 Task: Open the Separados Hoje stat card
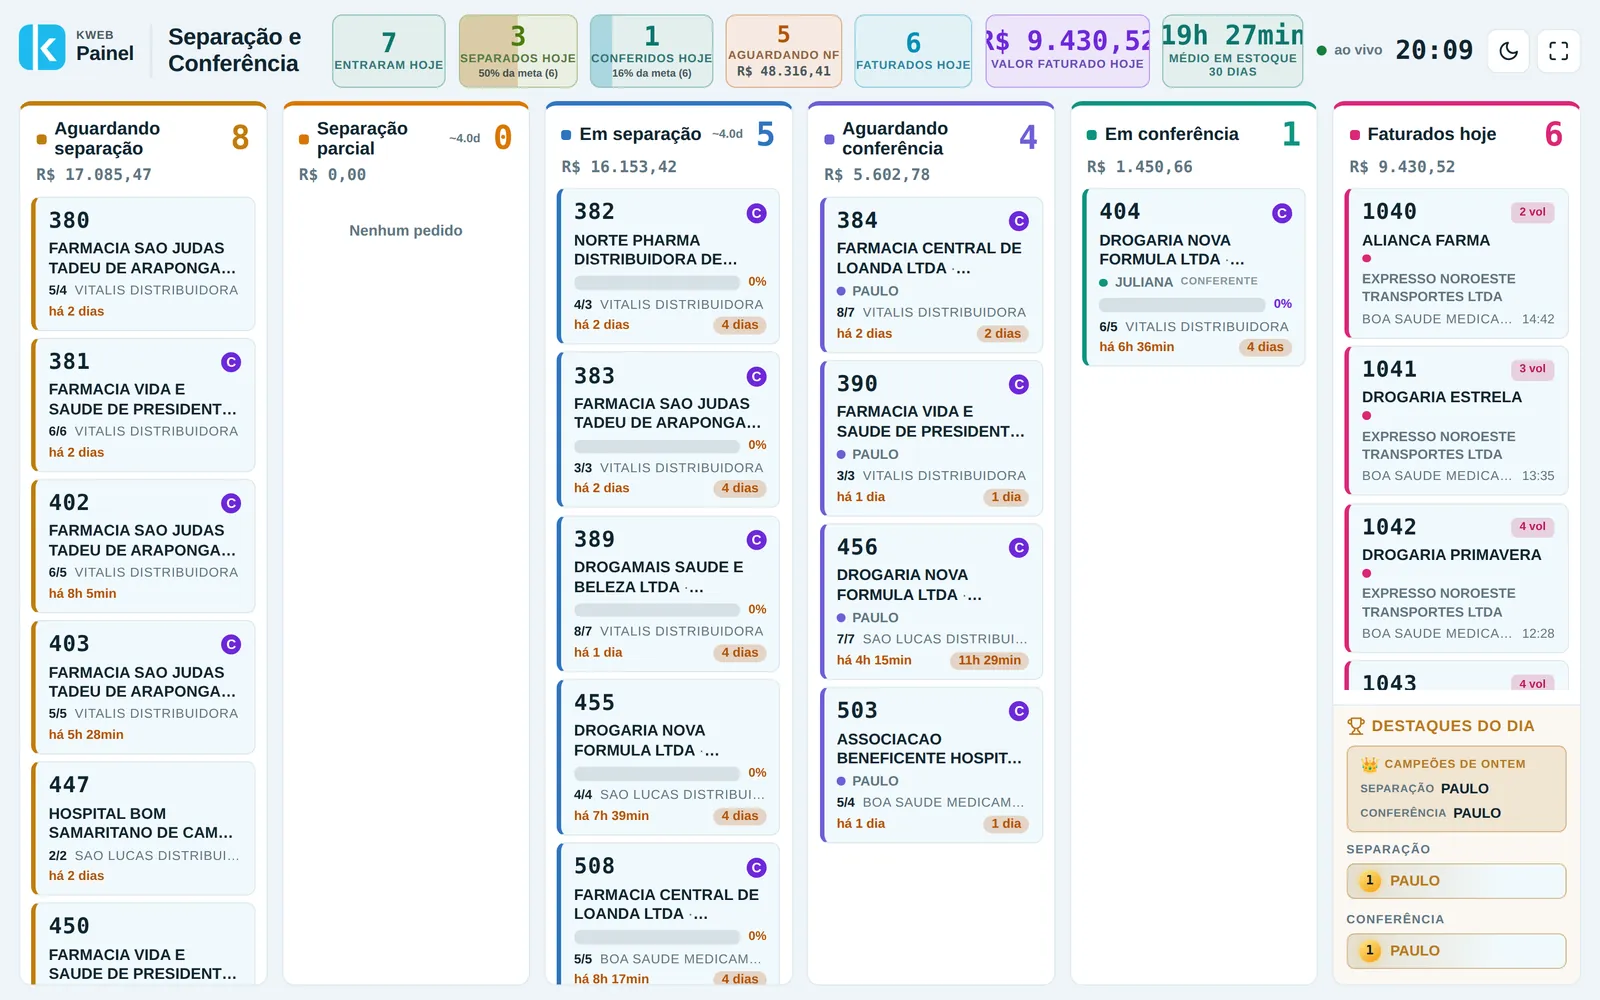518,51
